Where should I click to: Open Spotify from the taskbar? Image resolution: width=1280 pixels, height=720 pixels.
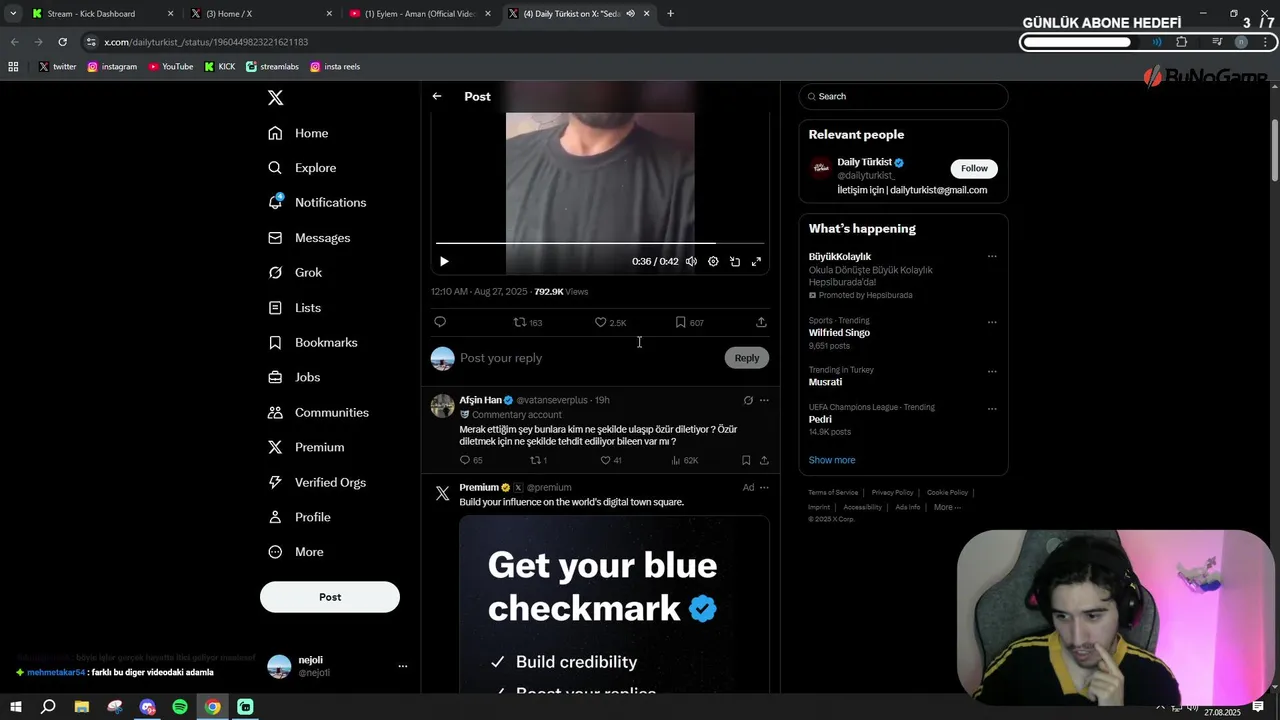tap(180, 707)
